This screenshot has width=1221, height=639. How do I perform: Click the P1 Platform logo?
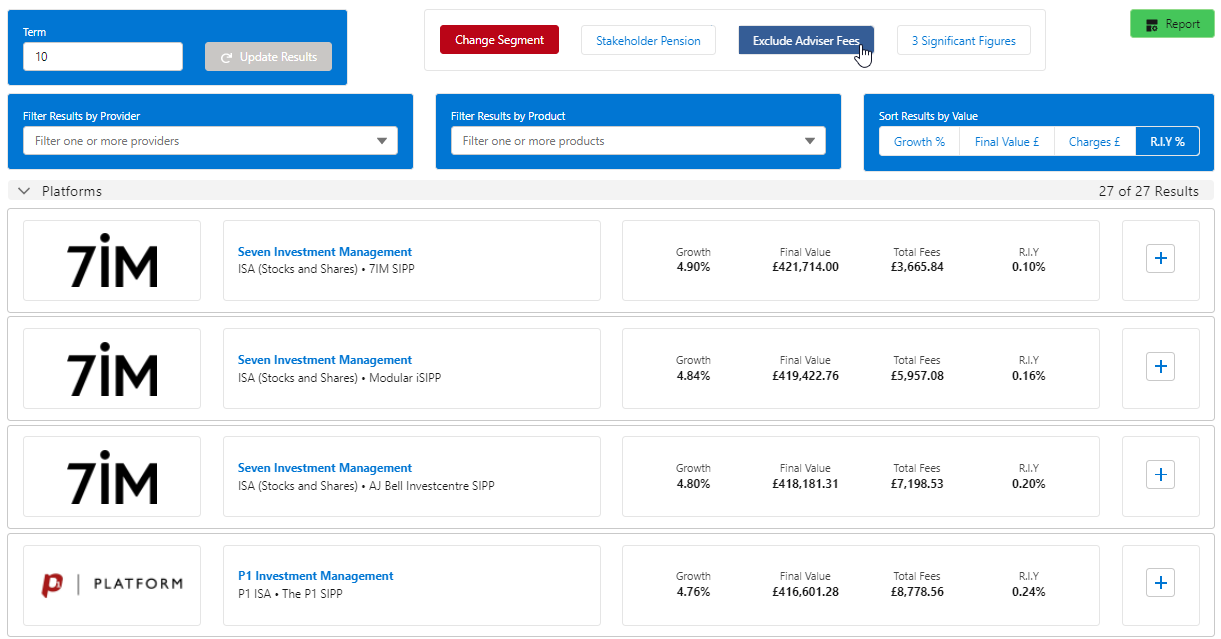(x=112, y=584)
